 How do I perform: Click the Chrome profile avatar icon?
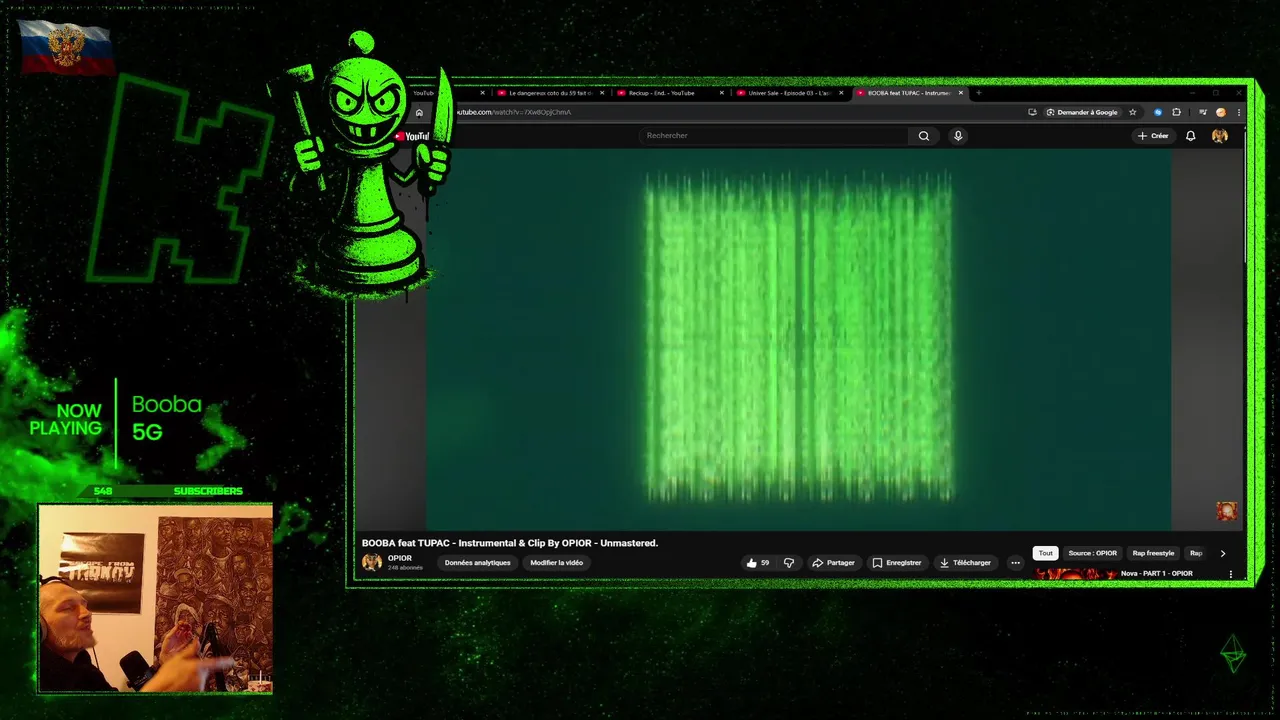(x=1221, y=112)
